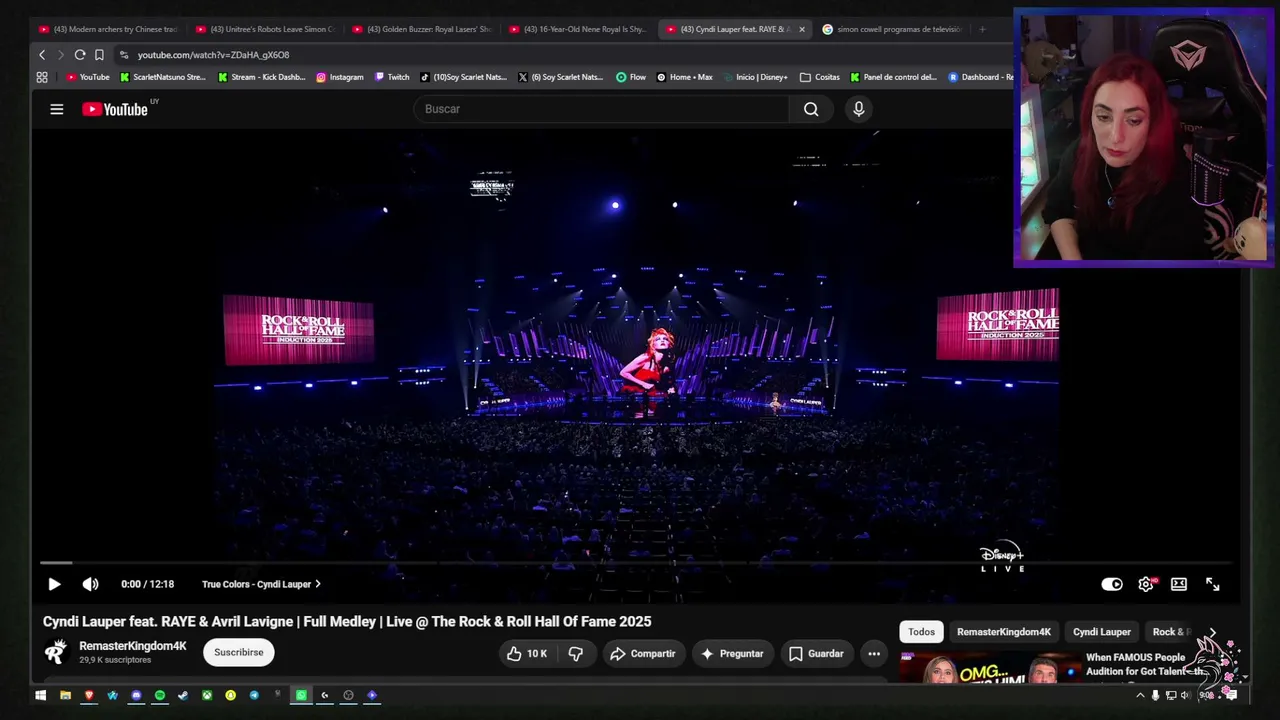
Task: Open the RemasterKingdom4K channel name link
Action: (x=133, y=646)
